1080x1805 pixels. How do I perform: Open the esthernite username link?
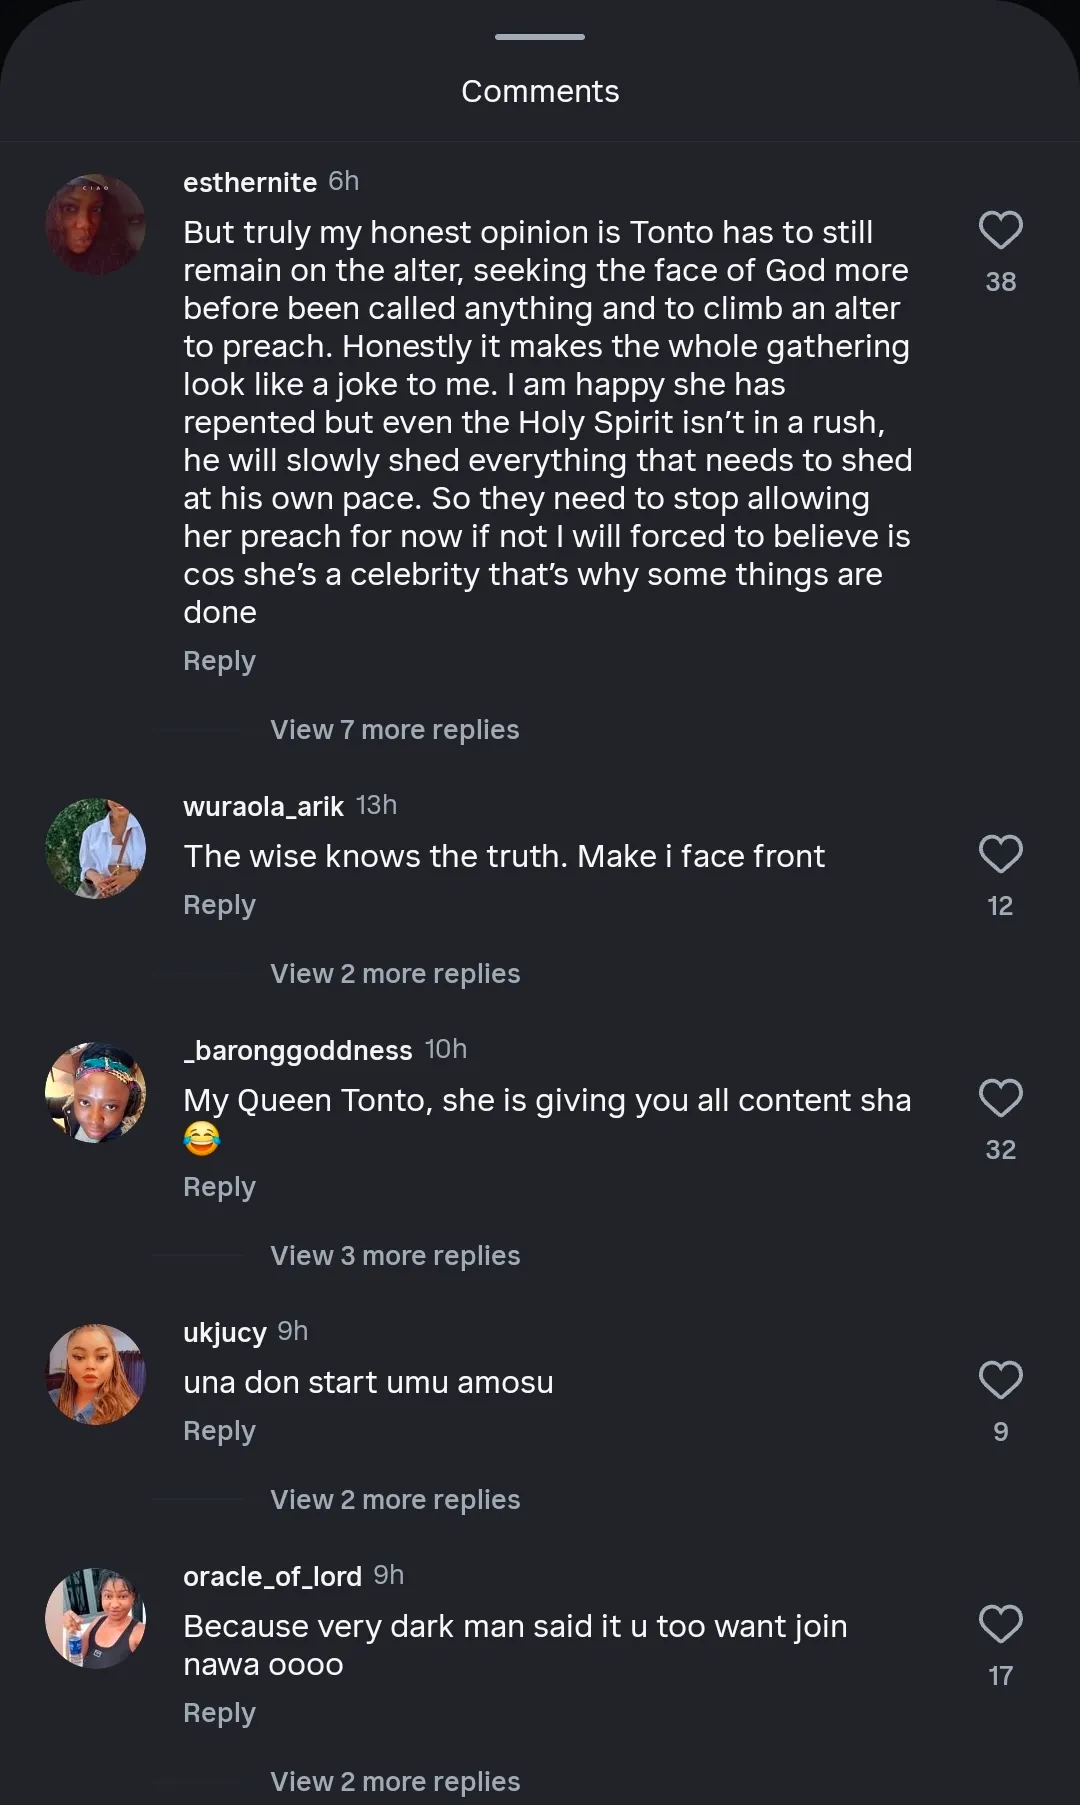tap(250, 183)
